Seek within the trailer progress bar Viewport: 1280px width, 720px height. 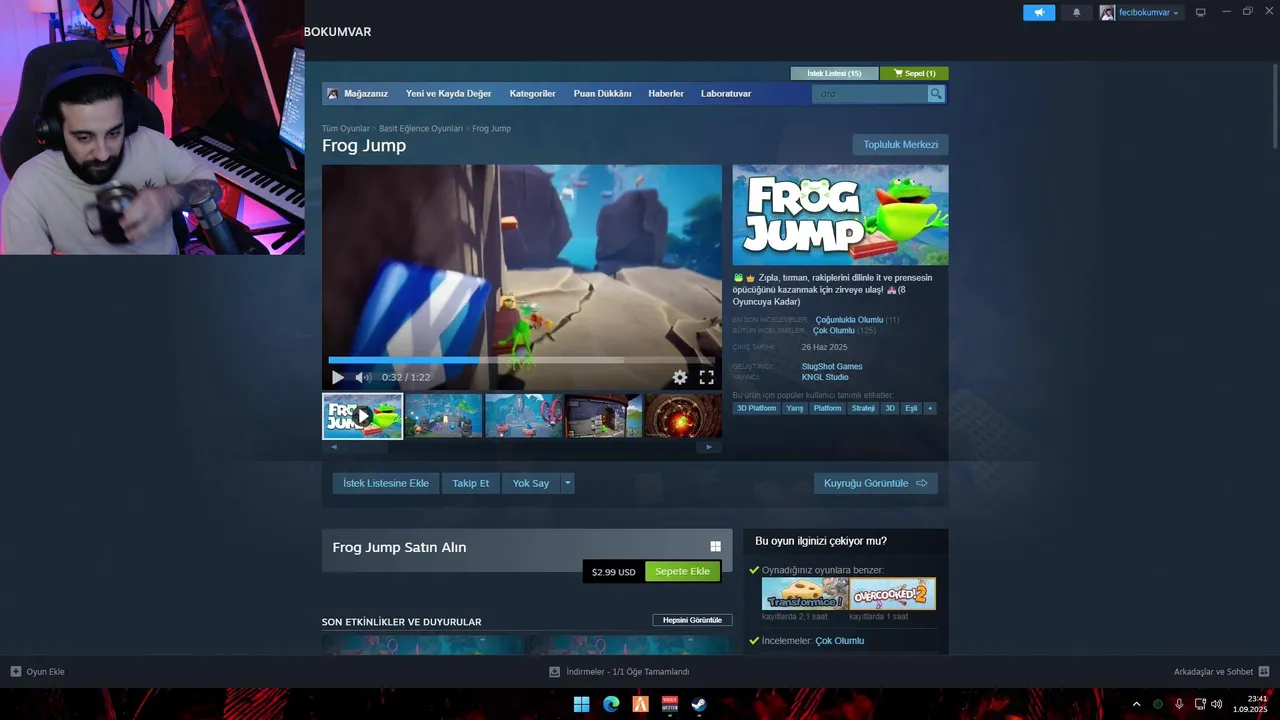point(521,360)
